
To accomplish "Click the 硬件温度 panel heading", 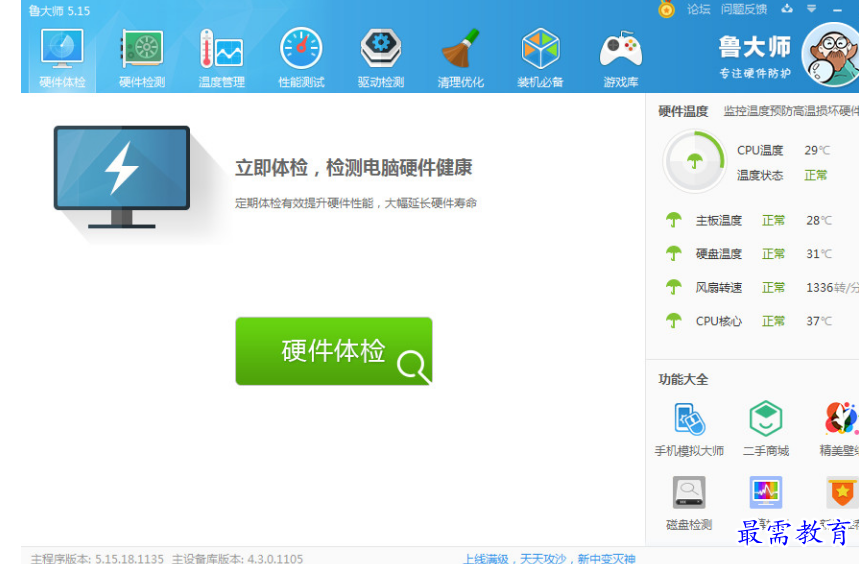I will coord(683,112).
